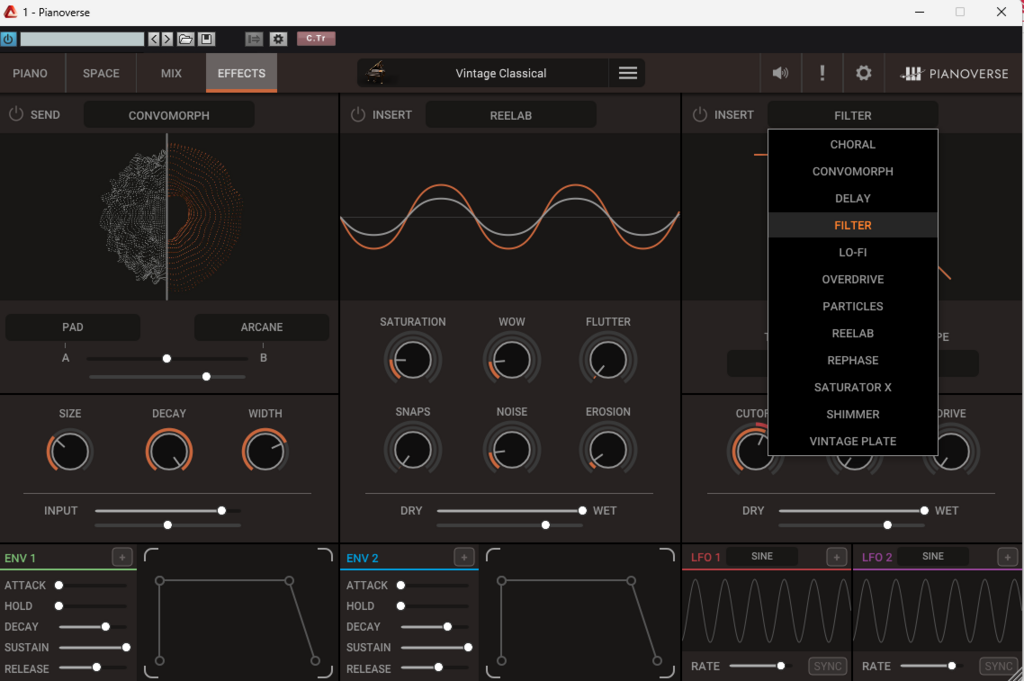This screenshot has height=681, width=1024.
Task: Open the ARCANE impulse selector
Action: click(x=262, y=327)
